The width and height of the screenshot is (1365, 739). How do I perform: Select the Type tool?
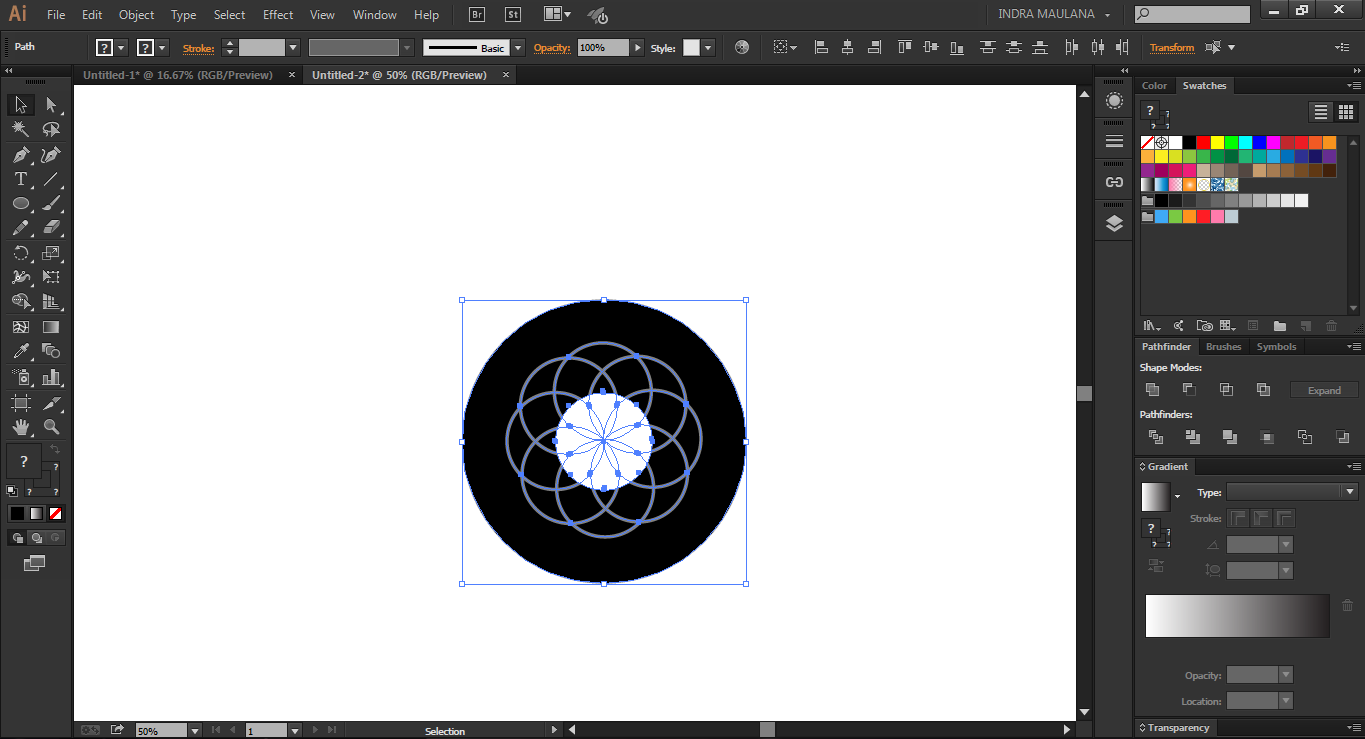coord(20,179)
